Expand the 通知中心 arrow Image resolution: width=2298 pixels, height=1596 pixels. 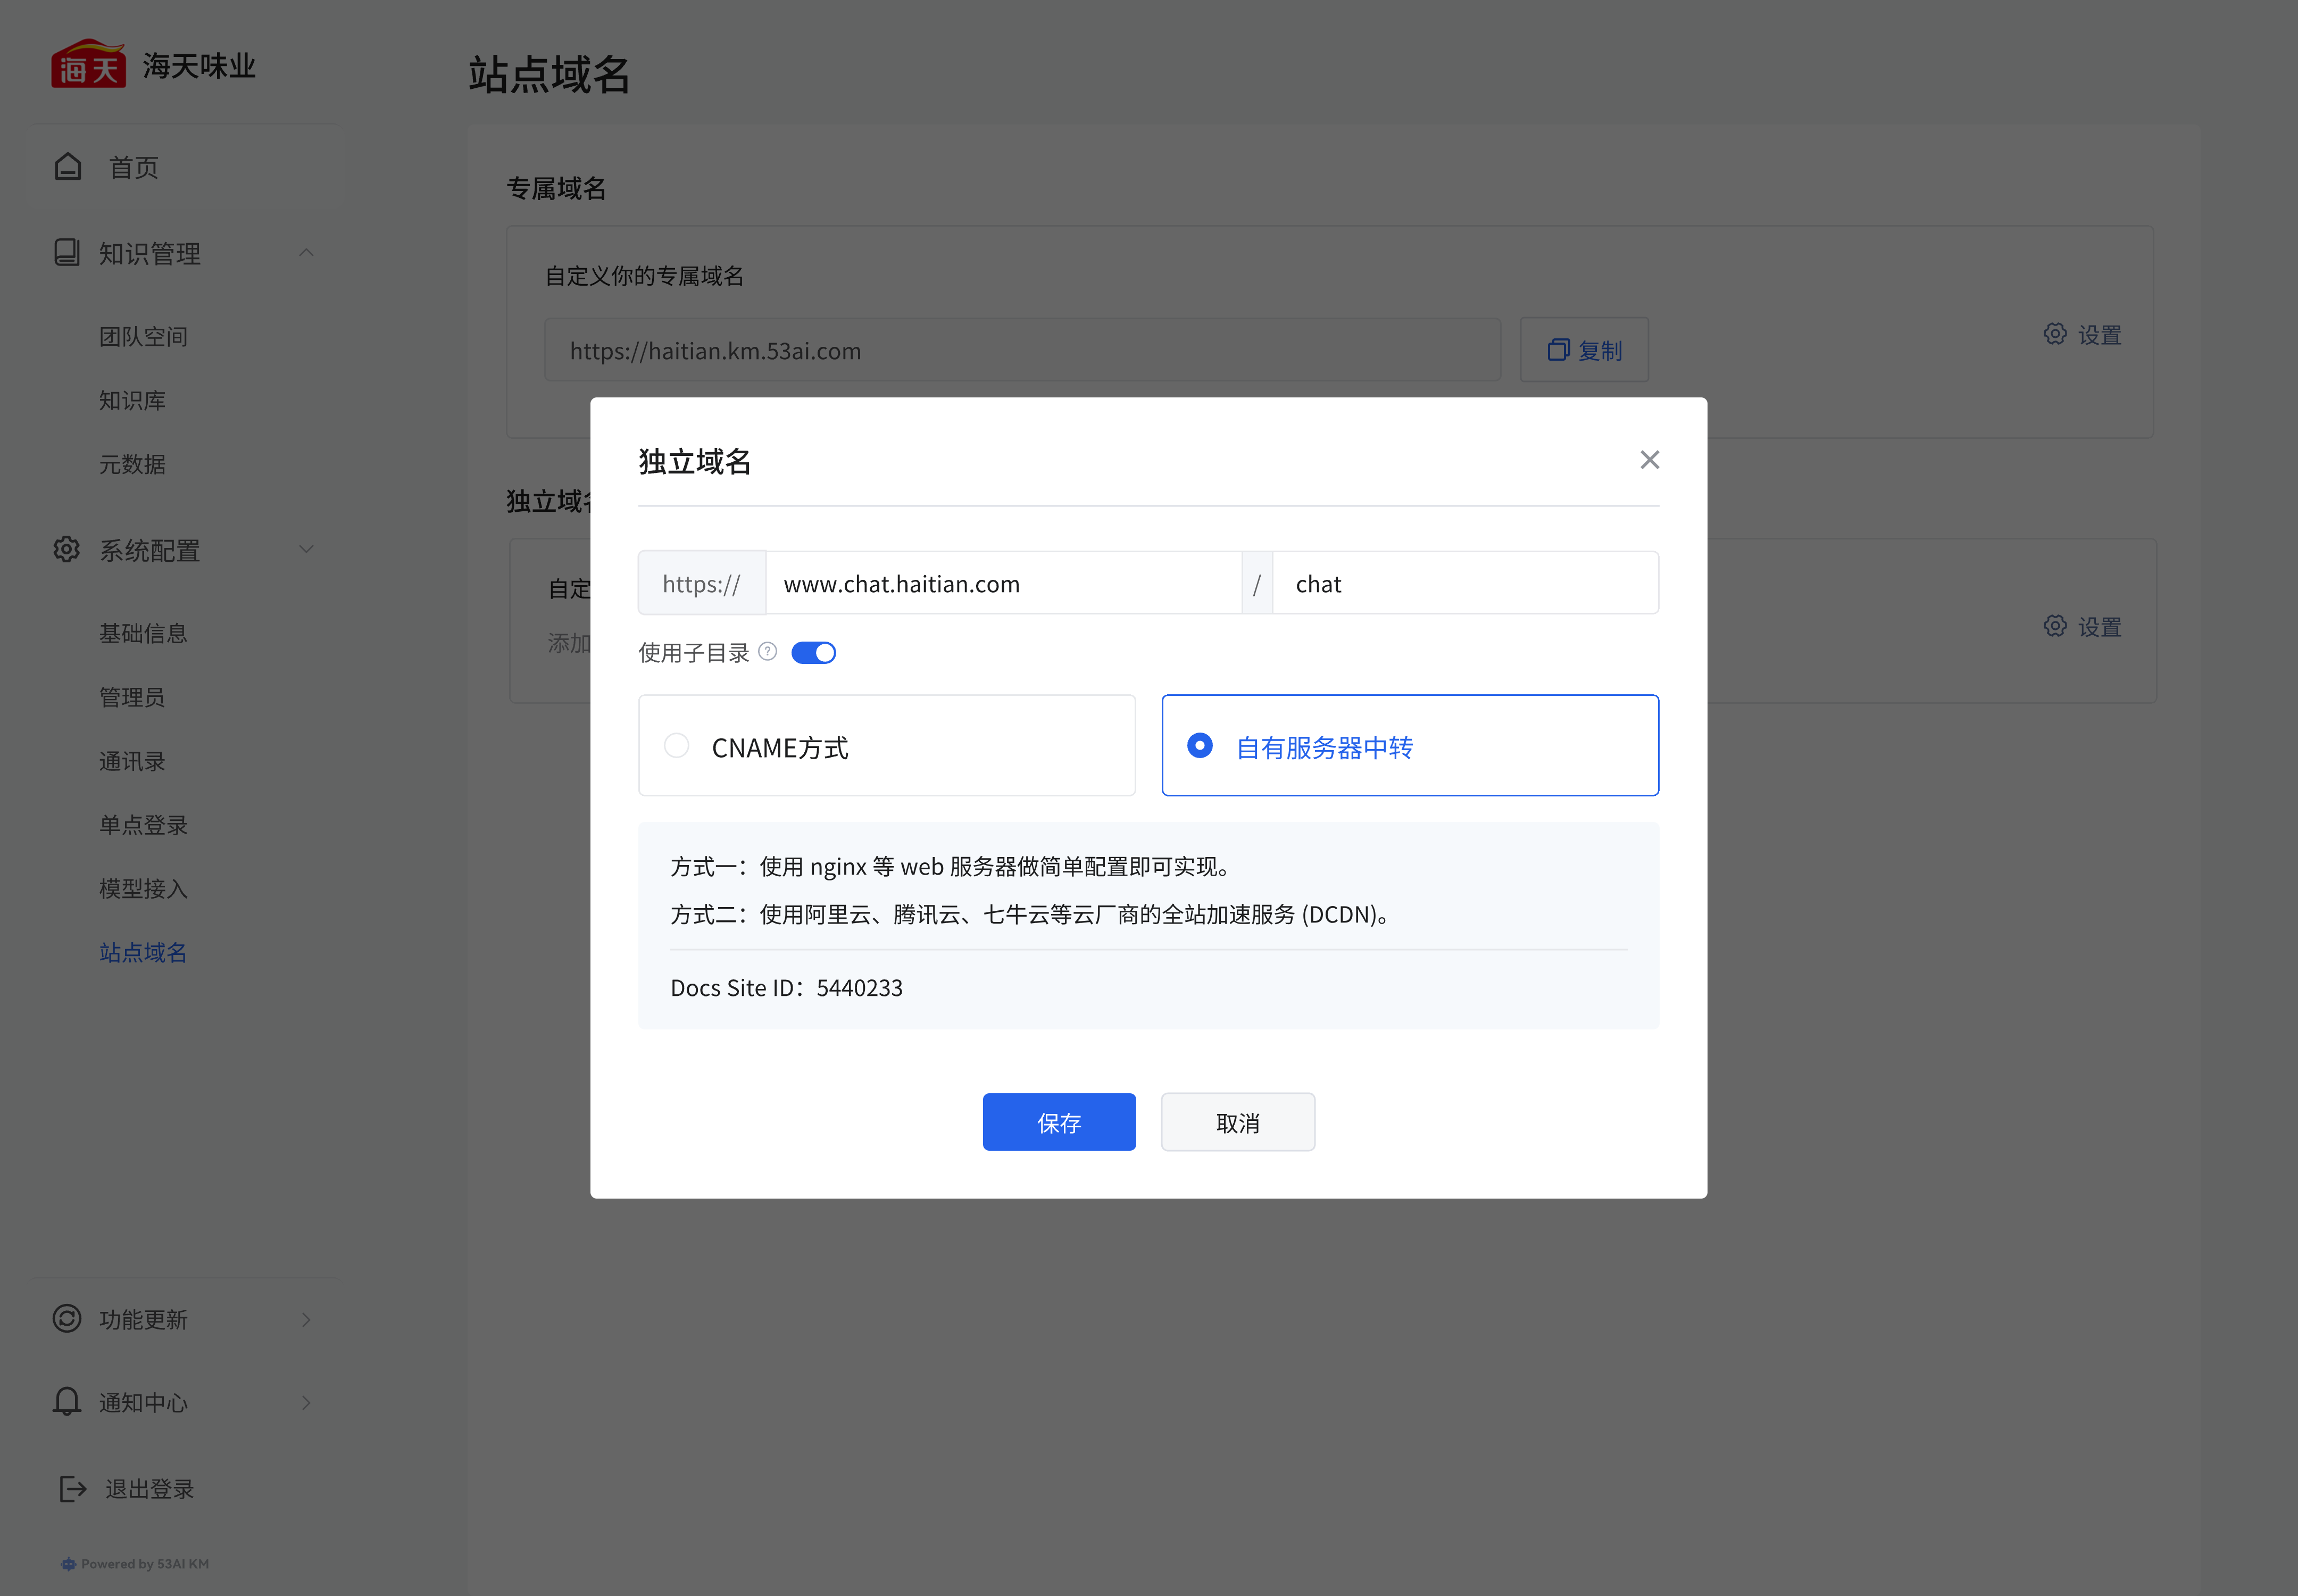coord(306,1403)
